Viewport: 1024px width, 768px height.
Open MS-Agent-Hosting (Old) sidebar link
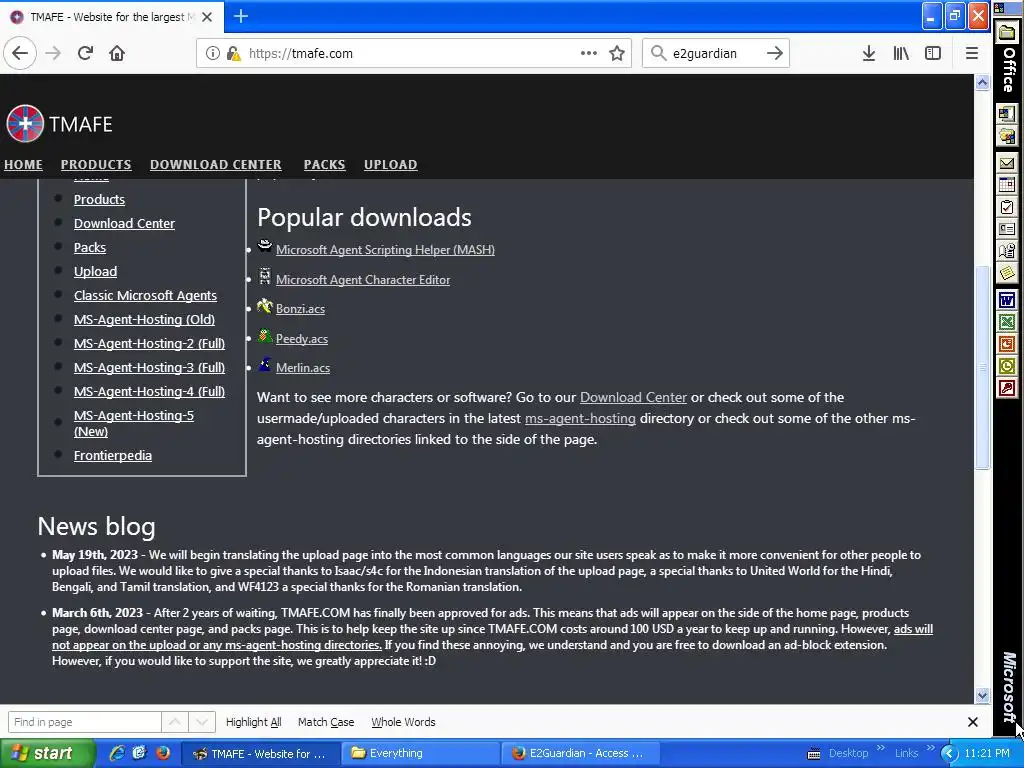coord(144,319)
